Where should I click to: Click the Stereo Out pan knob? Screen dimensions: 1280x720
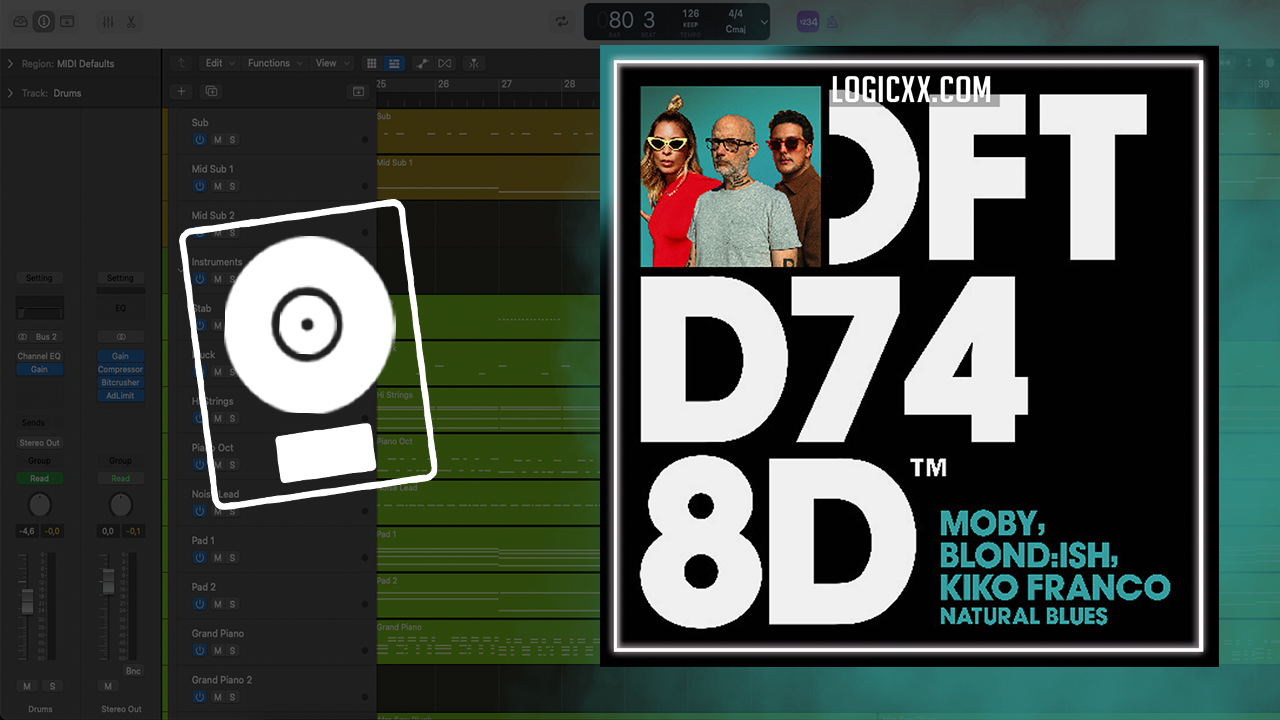pos(120,505)
